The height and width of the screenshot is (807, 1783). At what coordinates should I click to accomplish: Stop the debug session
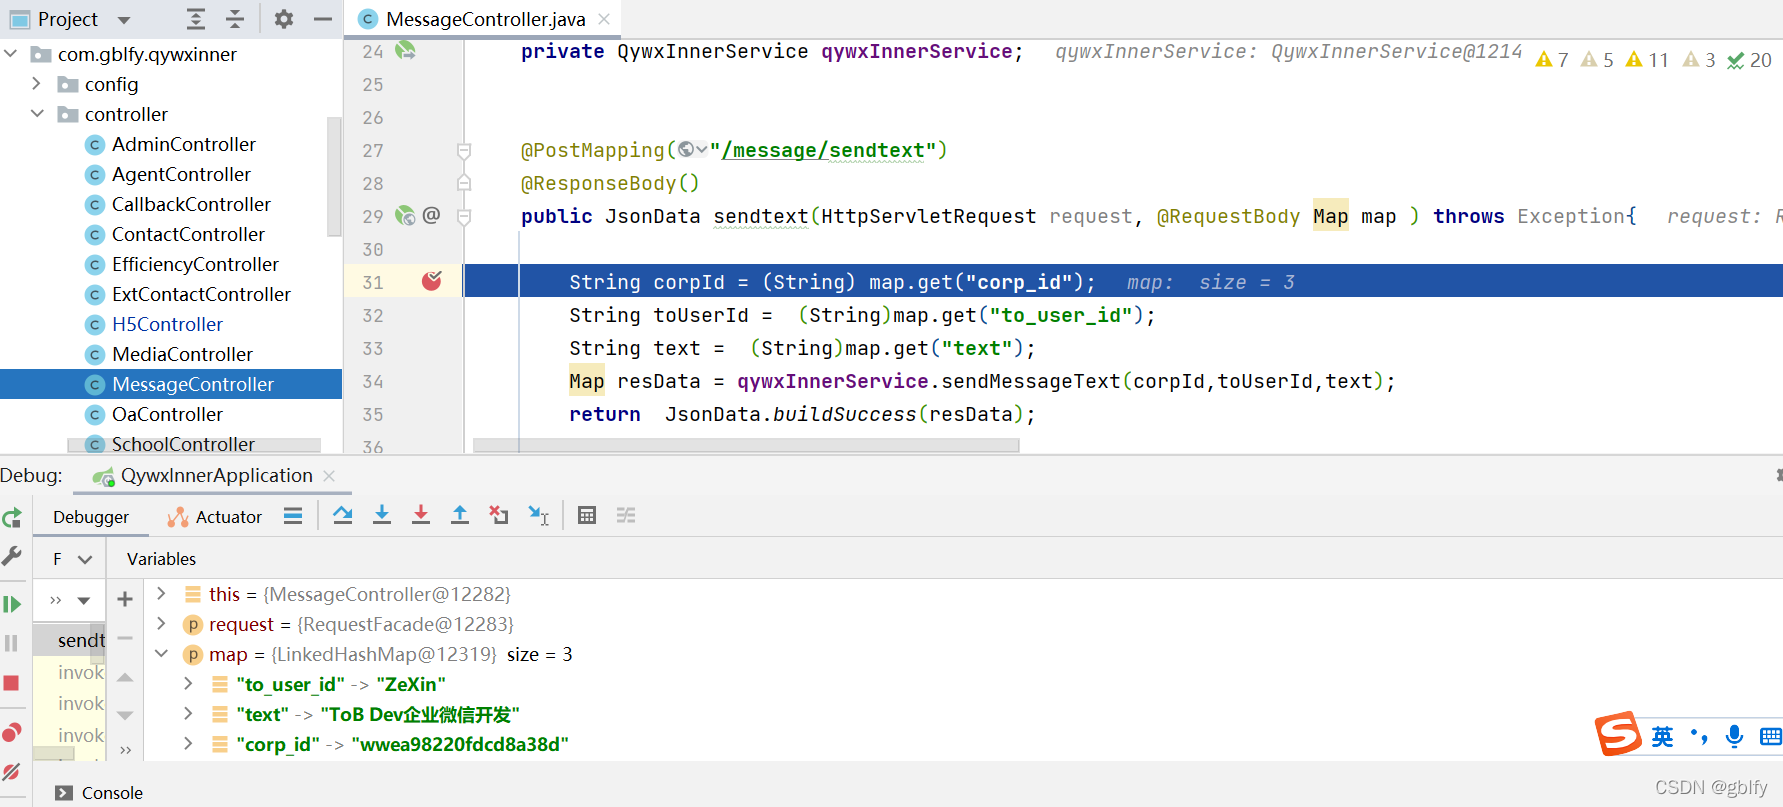point(12,683)
